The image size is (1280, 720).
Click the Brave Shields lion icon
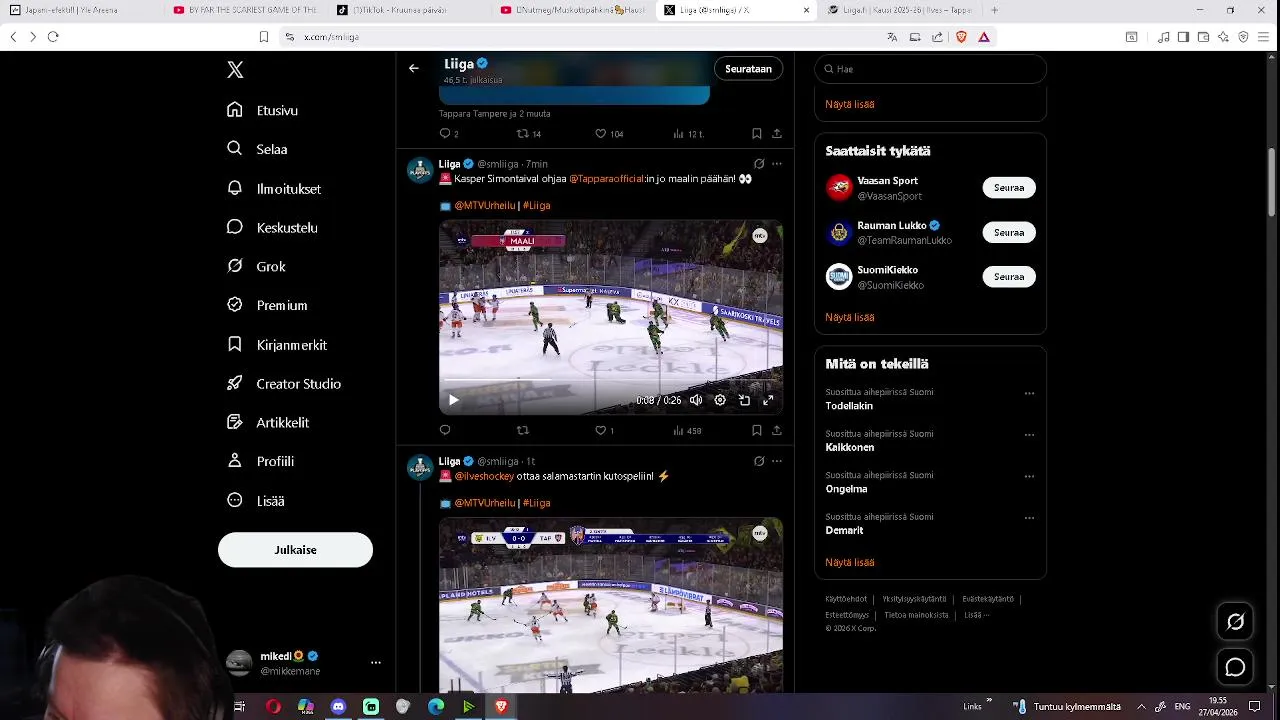(961, 37)
